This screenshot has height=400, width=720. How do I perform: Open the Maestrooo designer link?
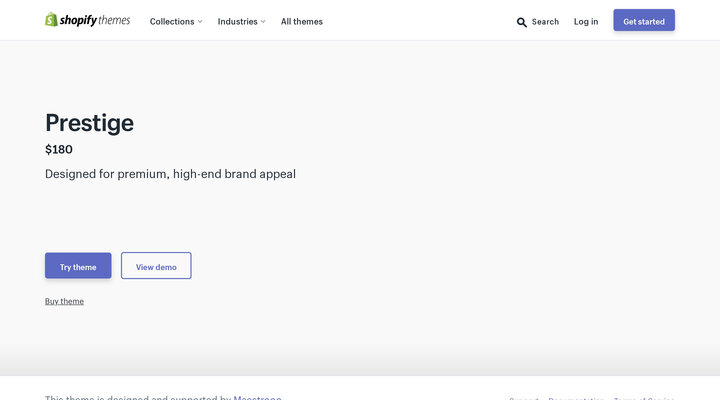pyautogui.click(x=257, y=397)
